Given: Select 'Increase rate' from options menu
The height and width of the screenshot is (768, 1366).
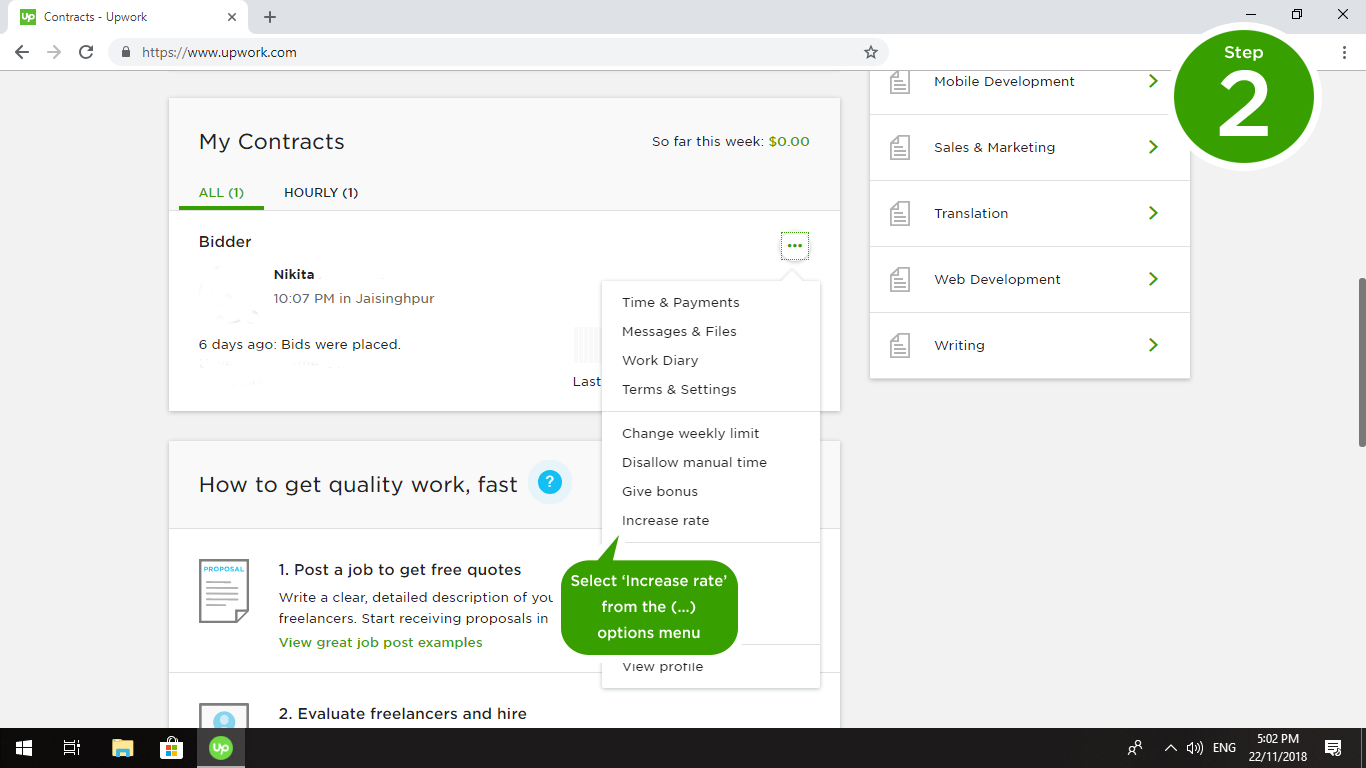Looking at the screenshot, I should [x=665, y=520].
